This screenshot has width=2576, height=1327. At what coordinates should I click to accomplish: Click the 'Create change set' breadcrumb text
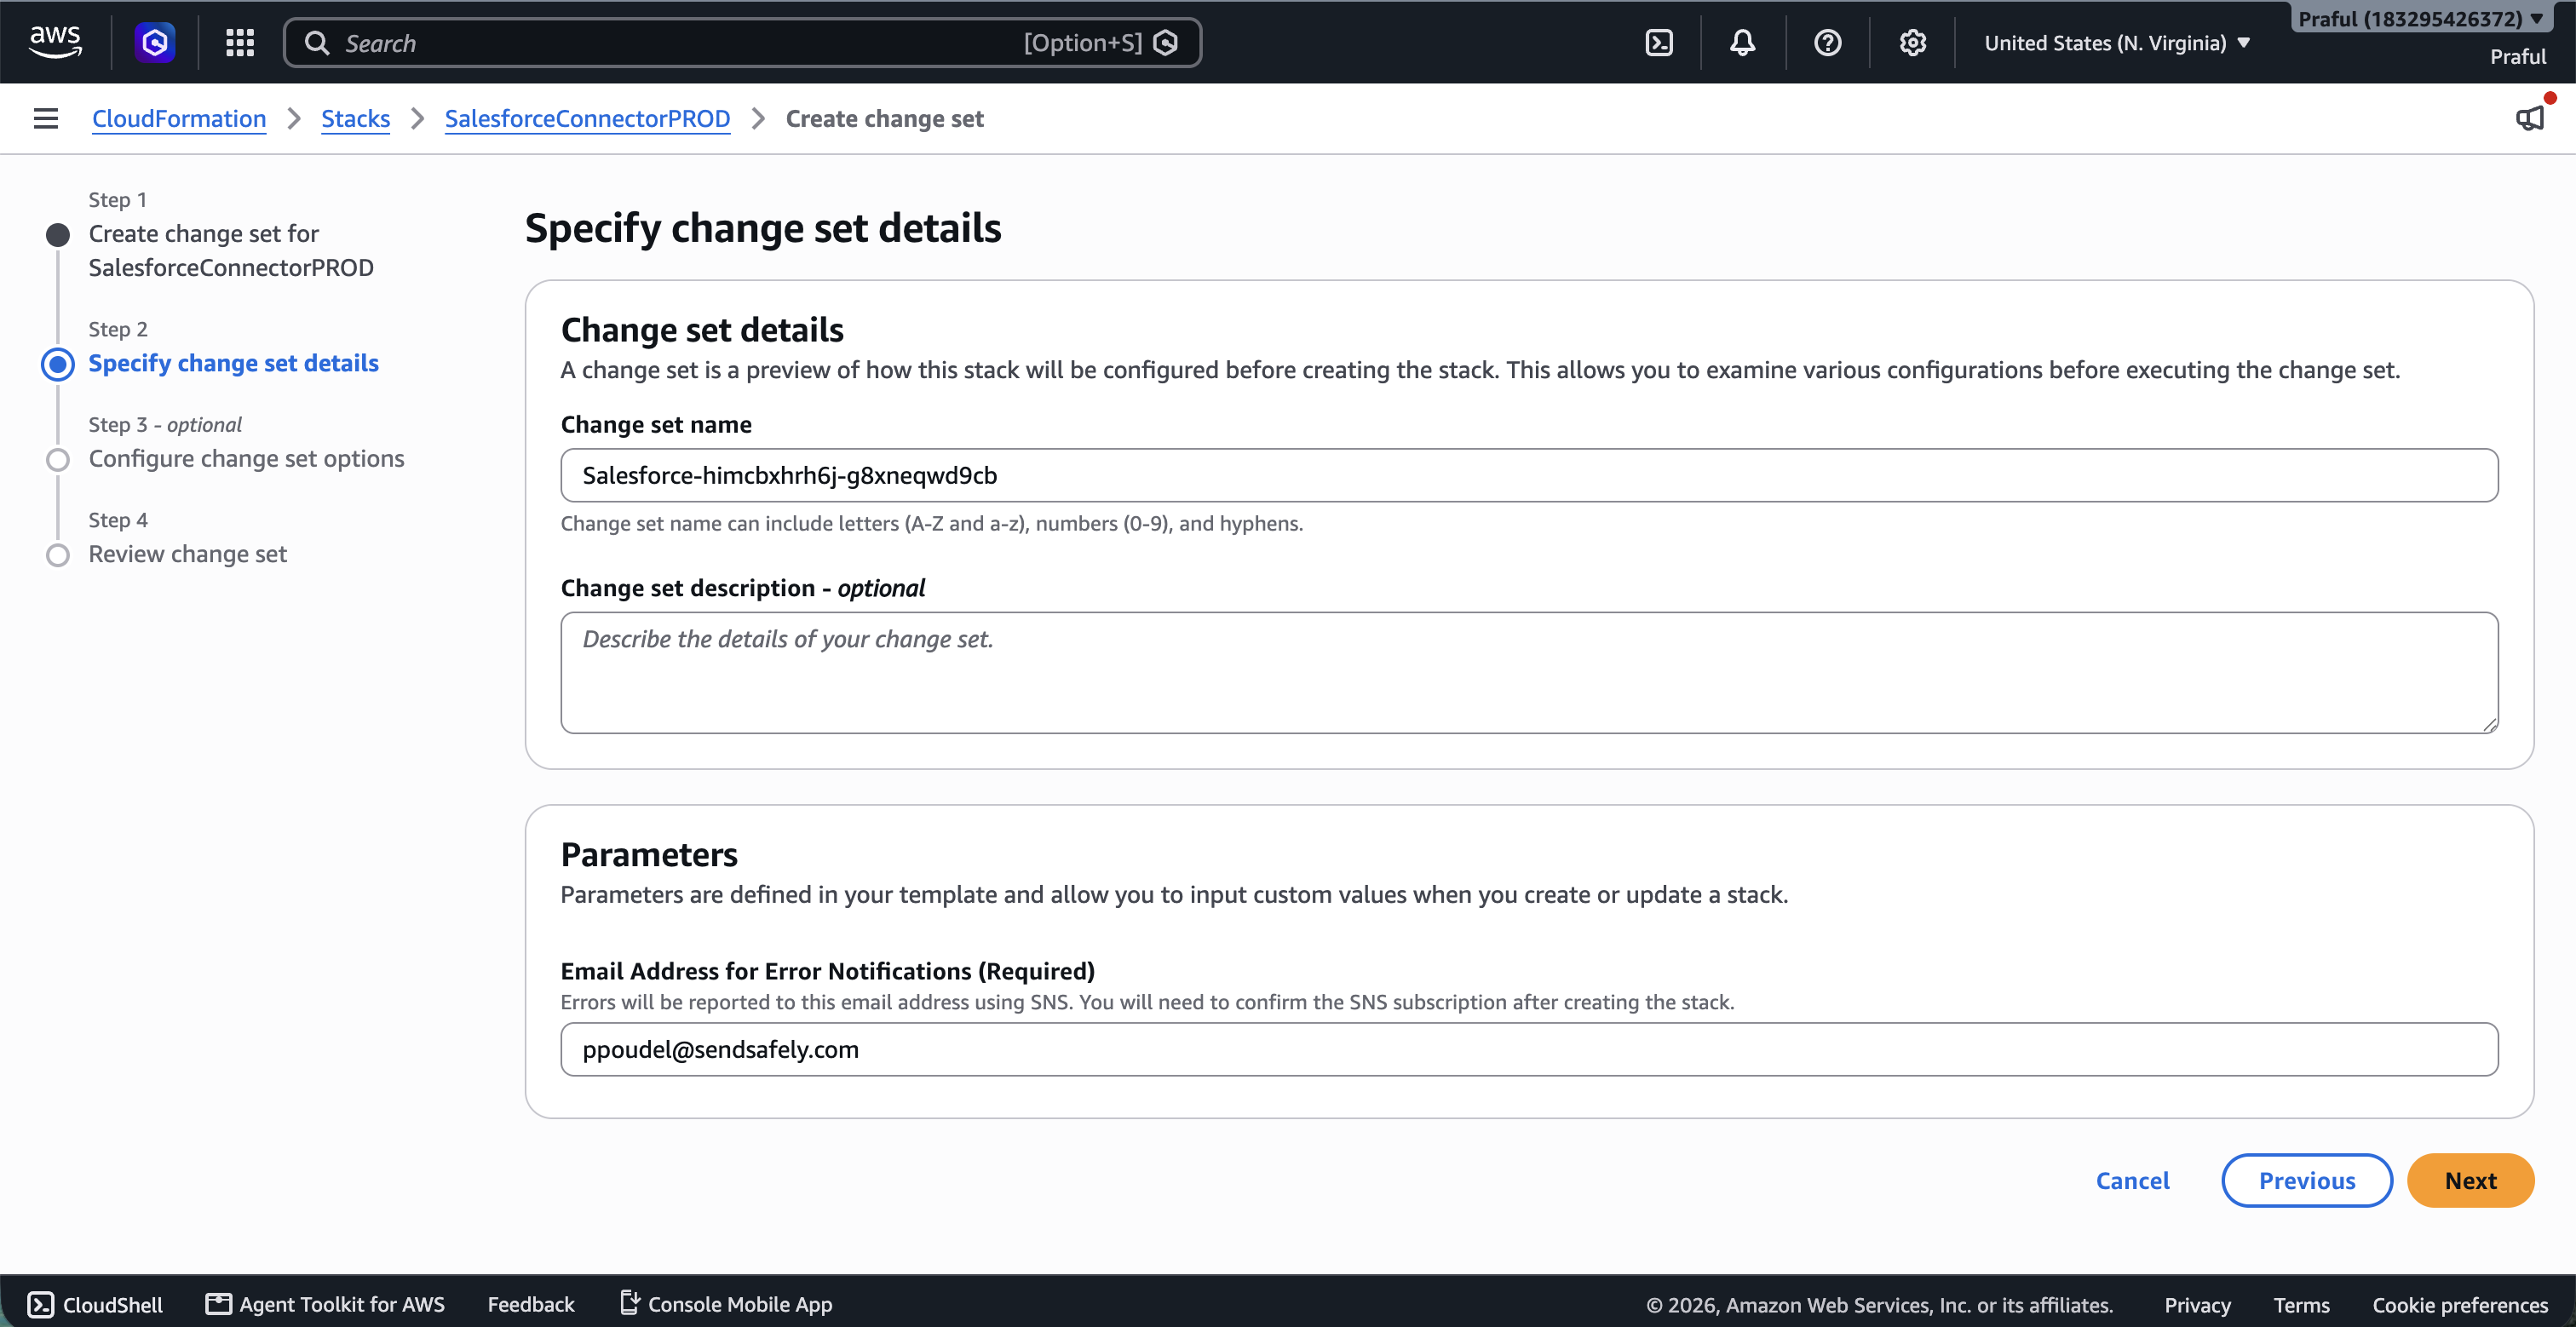pos(884,118)
